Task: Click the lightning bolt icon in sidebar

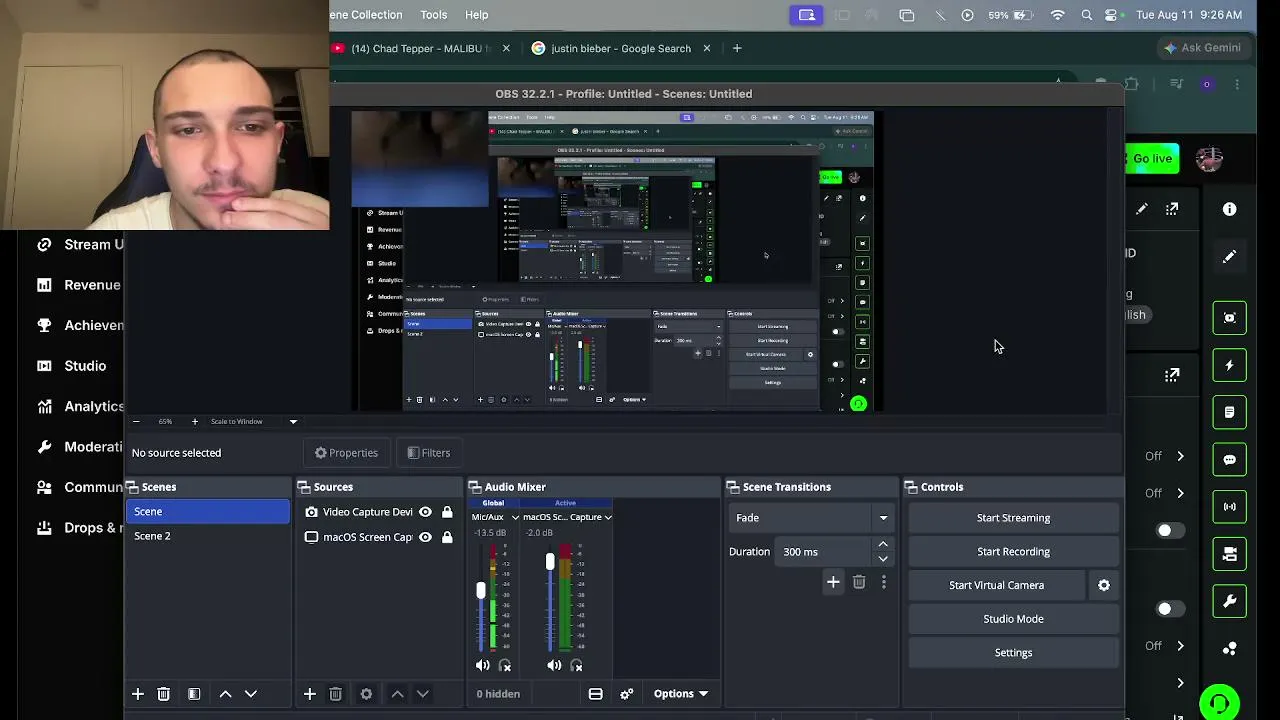Action: (x=1230, y=365)
